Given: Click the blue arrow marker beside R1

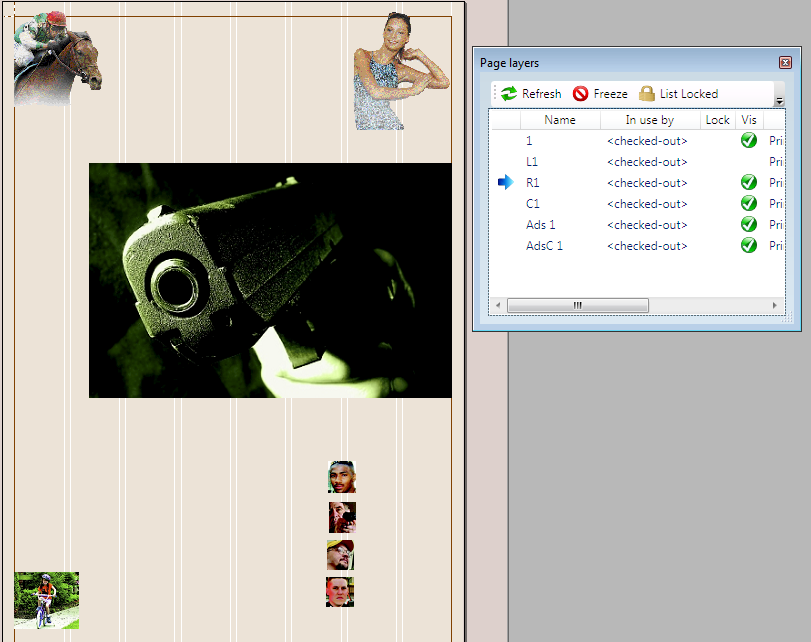Looking at the screenshot, I should 505,182.
